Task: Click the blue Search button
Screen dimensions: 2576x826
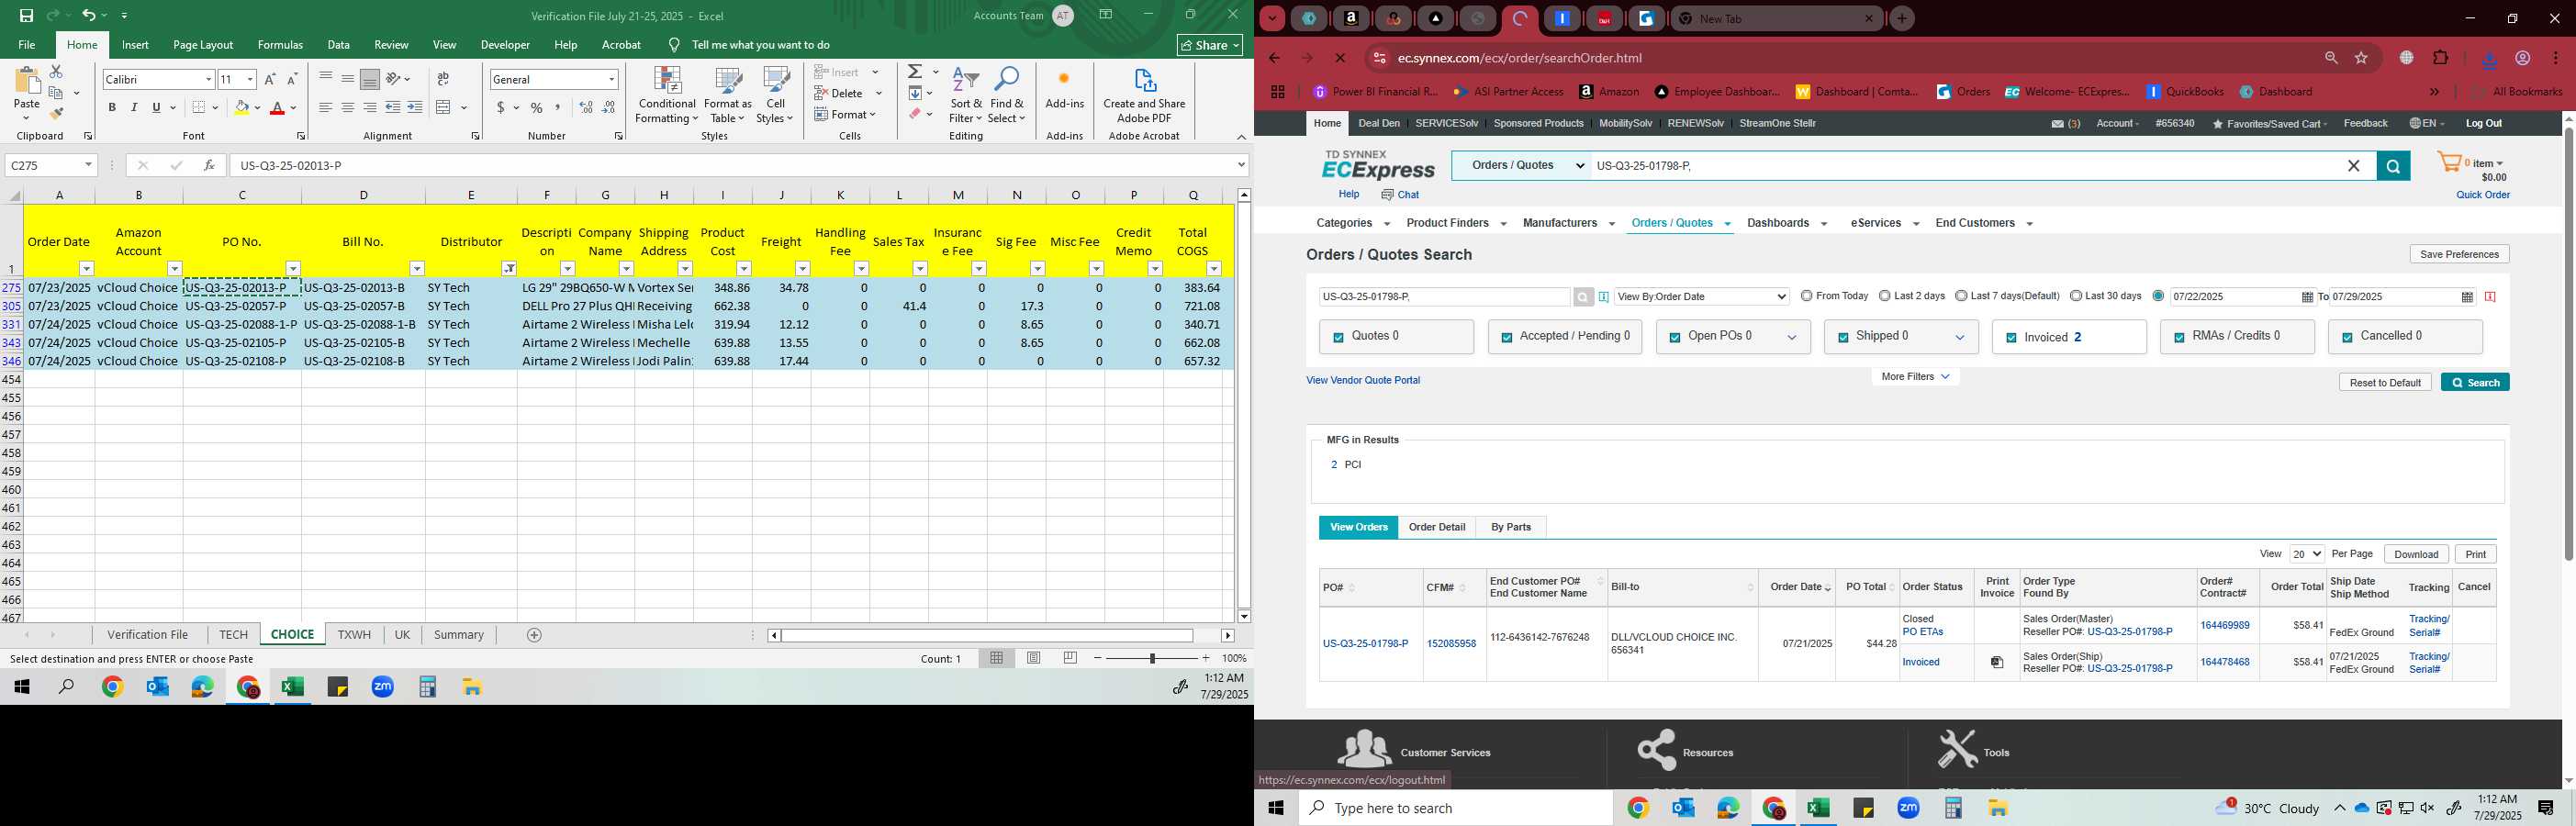Action: (x=2475, y=382)
